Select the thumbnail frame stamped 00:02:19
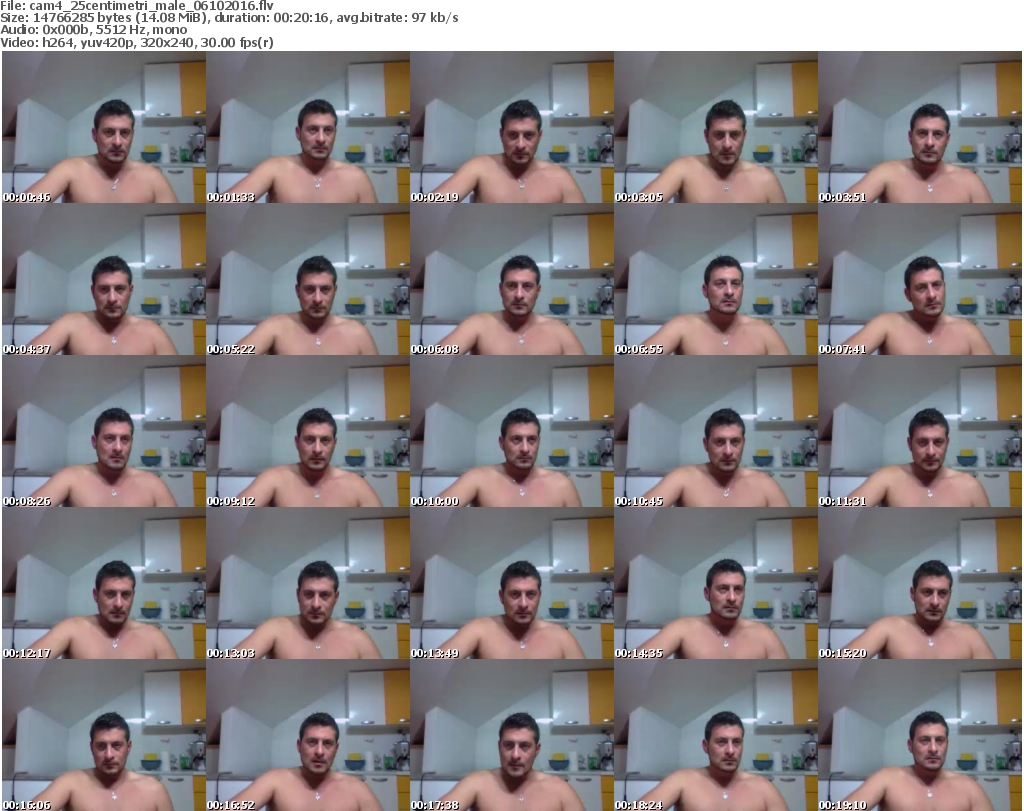 (x=512, y=127)
